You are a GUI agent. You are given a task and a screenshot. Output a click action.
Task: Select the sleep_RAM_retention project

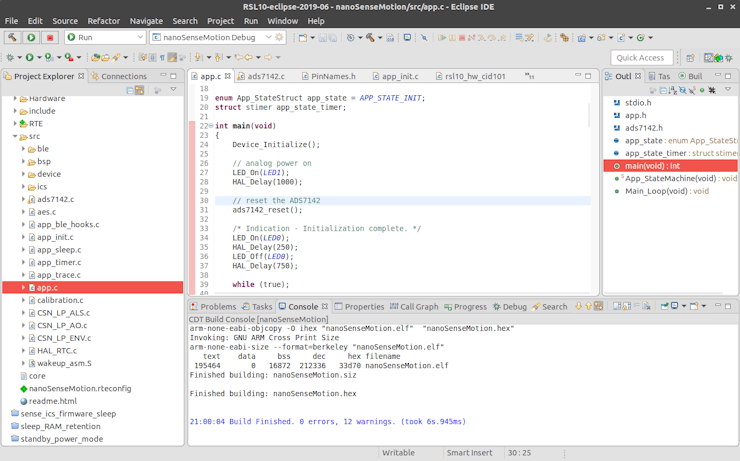coord(61,426)
